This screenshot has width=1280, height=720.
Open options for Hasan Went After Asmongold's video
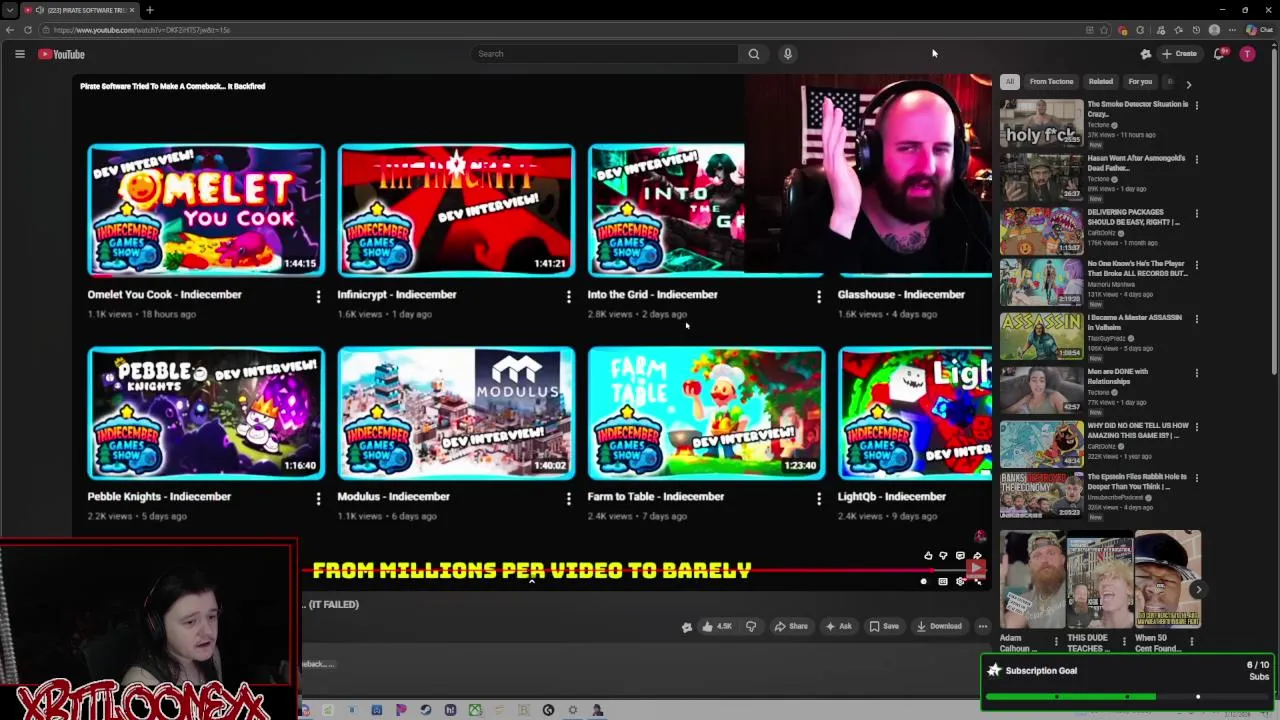coord(1196,159)
